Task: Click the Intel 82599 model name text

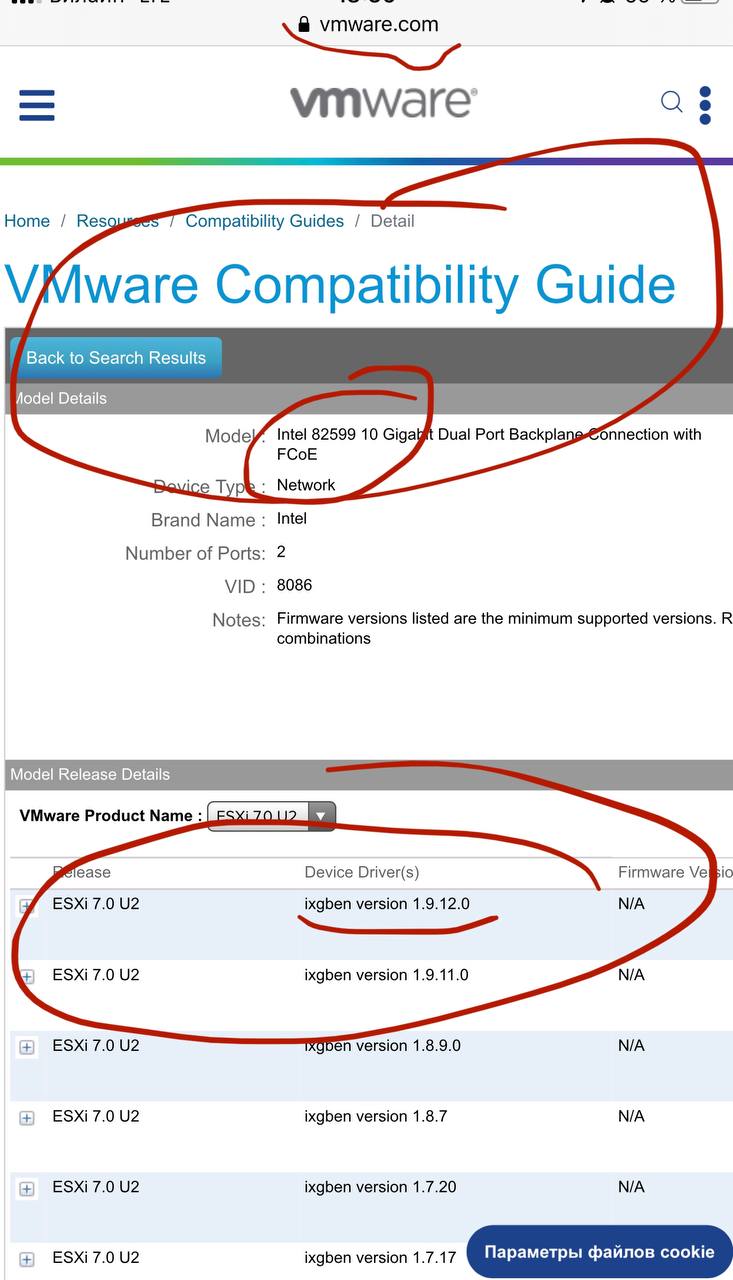Action: 489,444
